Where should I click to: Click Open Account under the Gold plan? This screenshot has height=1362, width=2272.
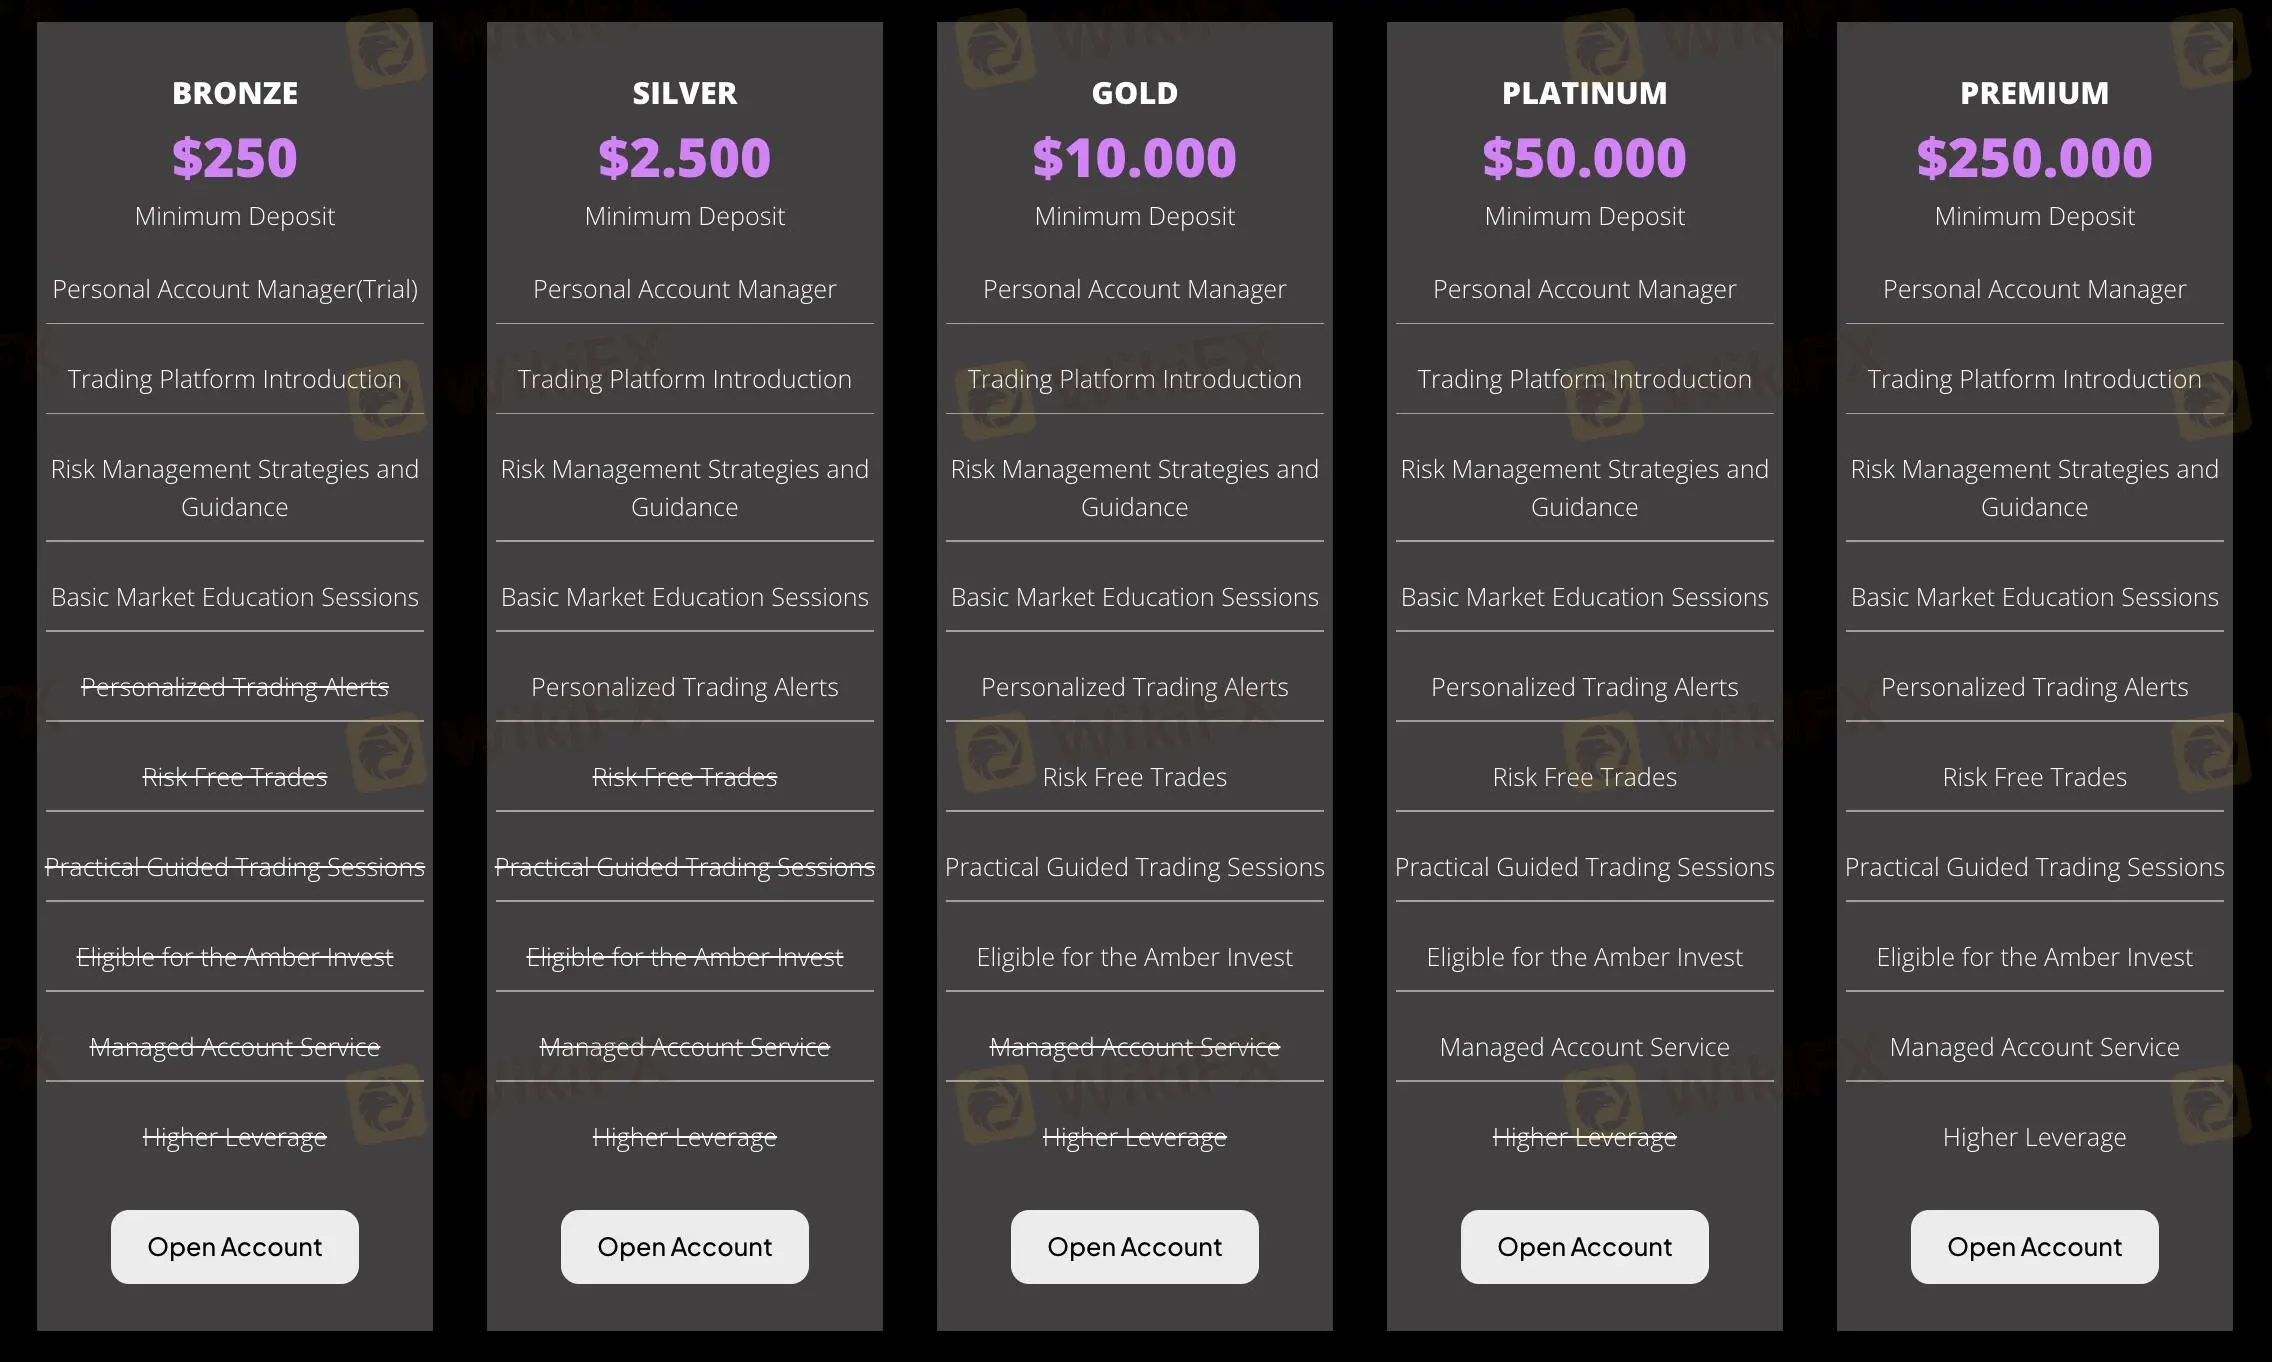[1134, 1246]
